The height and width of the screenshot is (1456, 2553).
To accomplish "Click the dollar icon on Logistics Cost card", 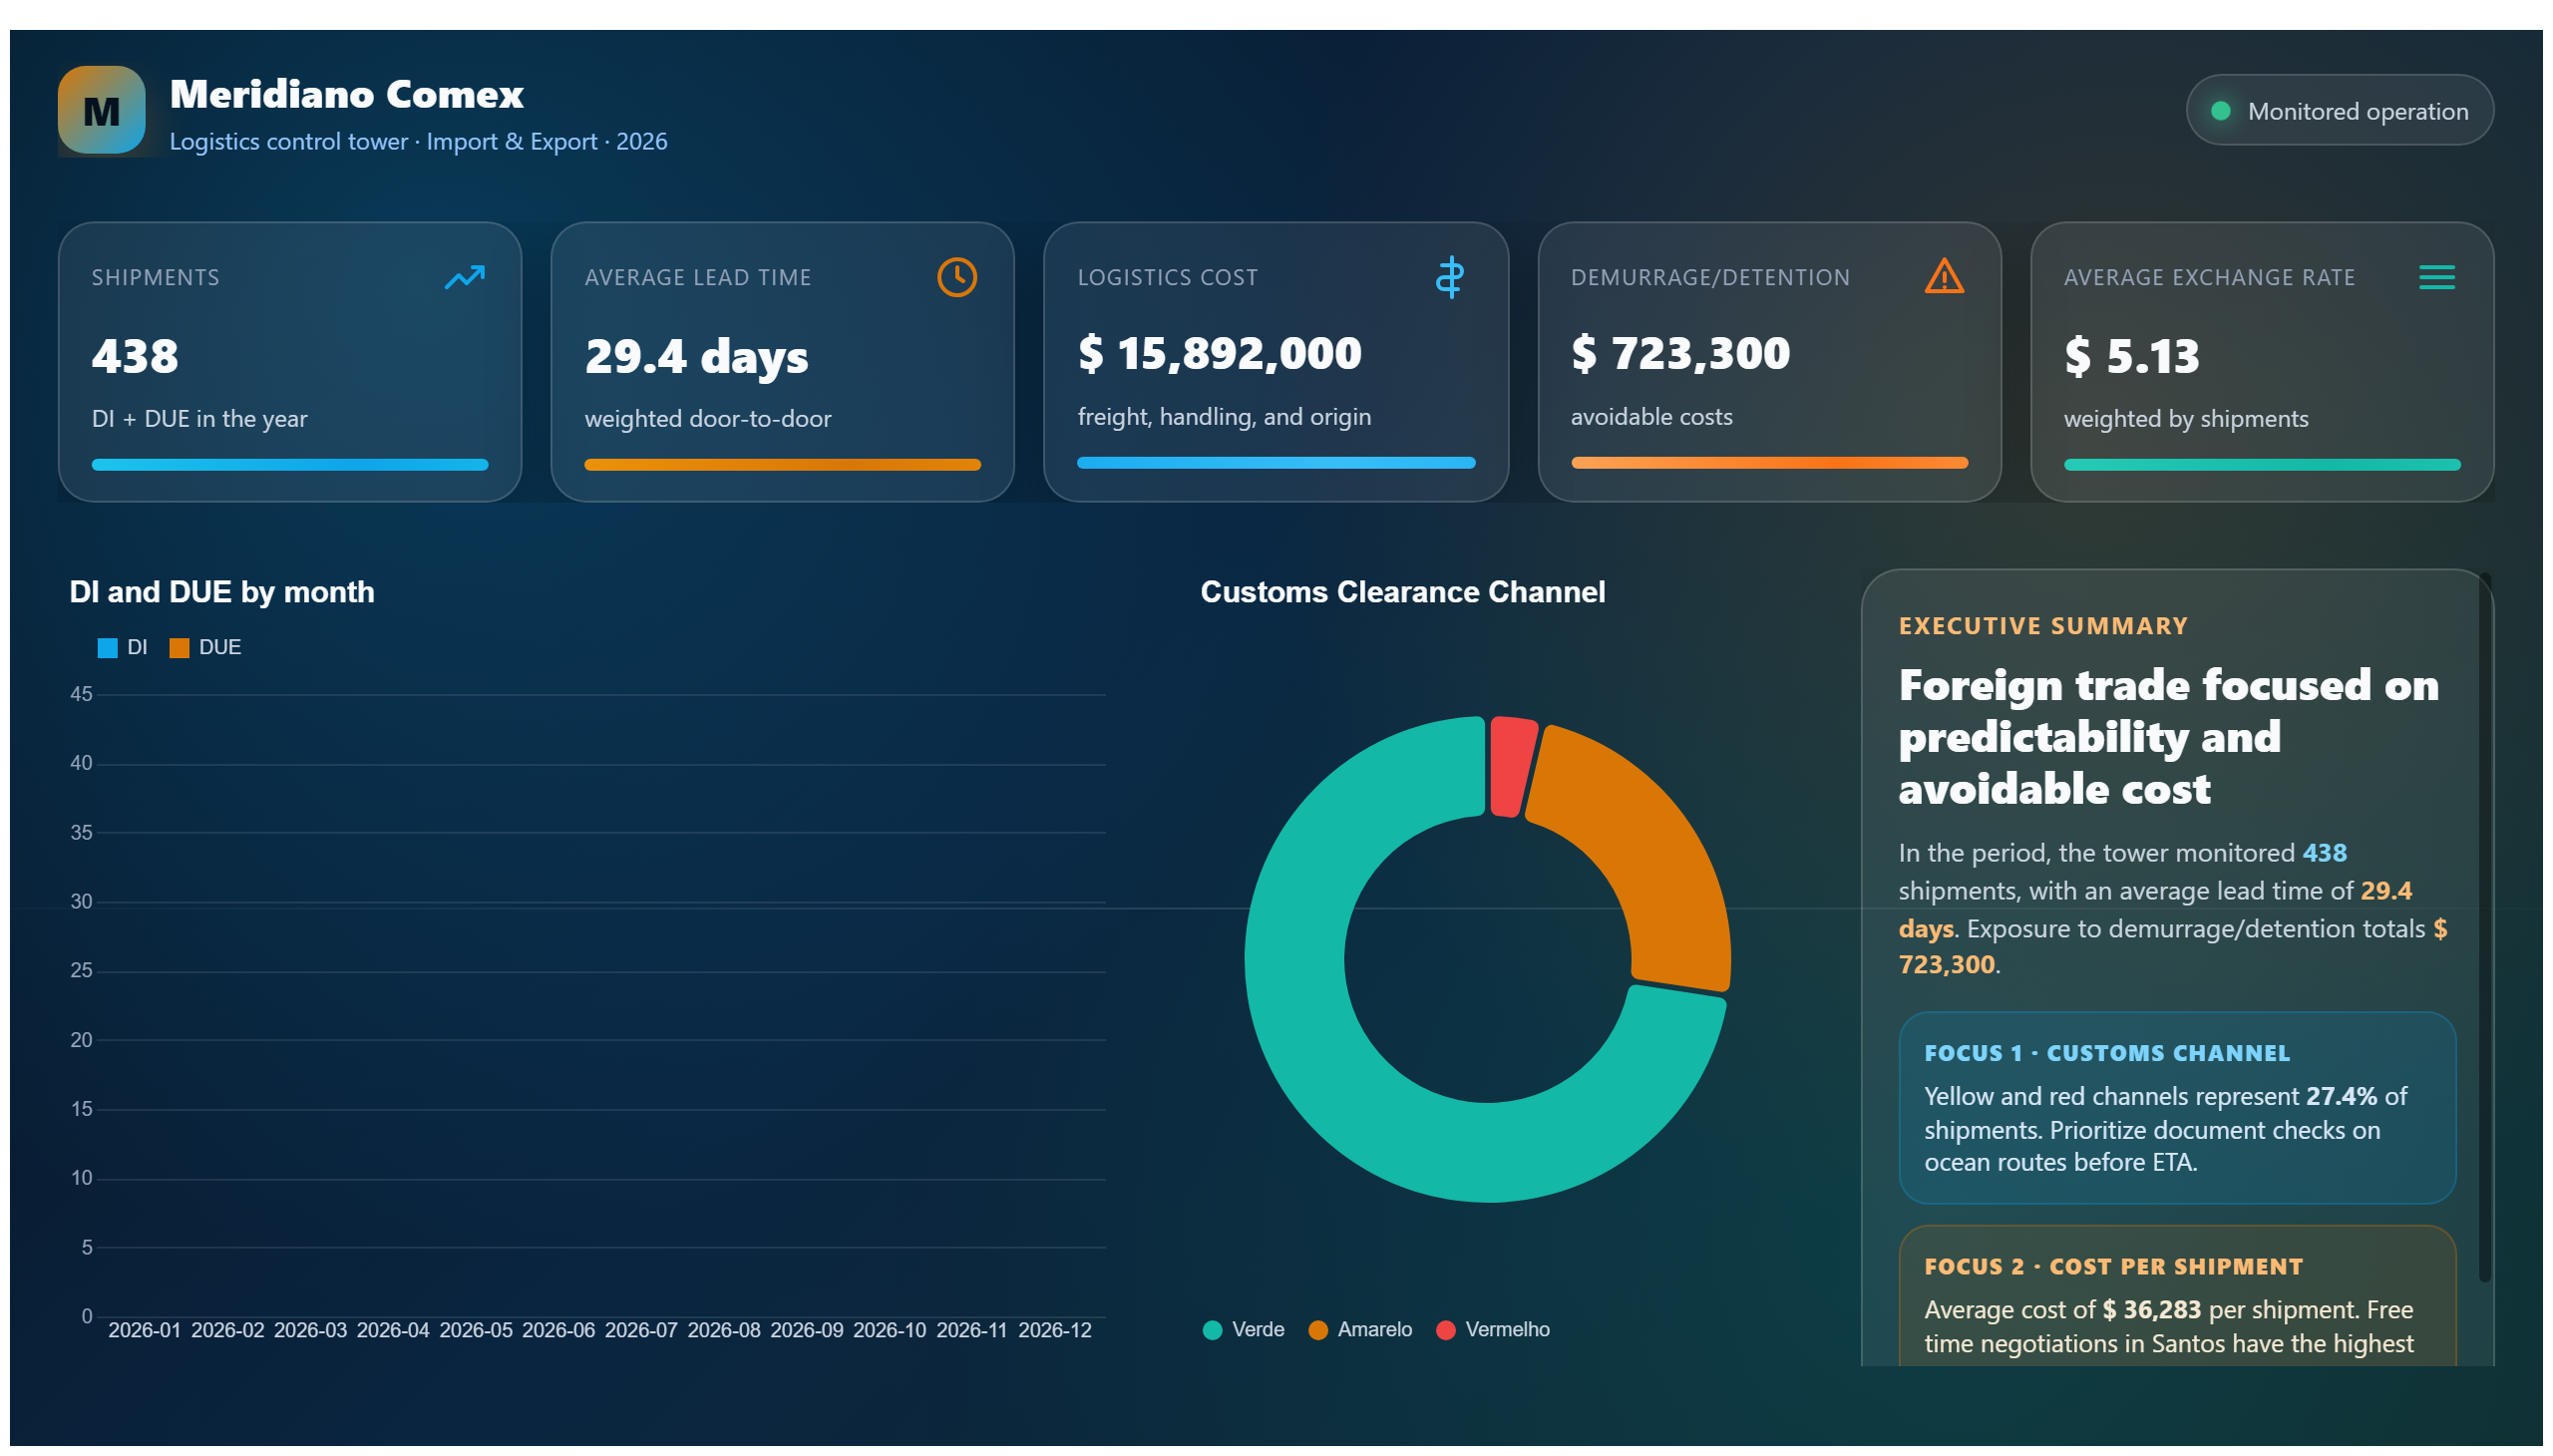I will coord(1449,277).
